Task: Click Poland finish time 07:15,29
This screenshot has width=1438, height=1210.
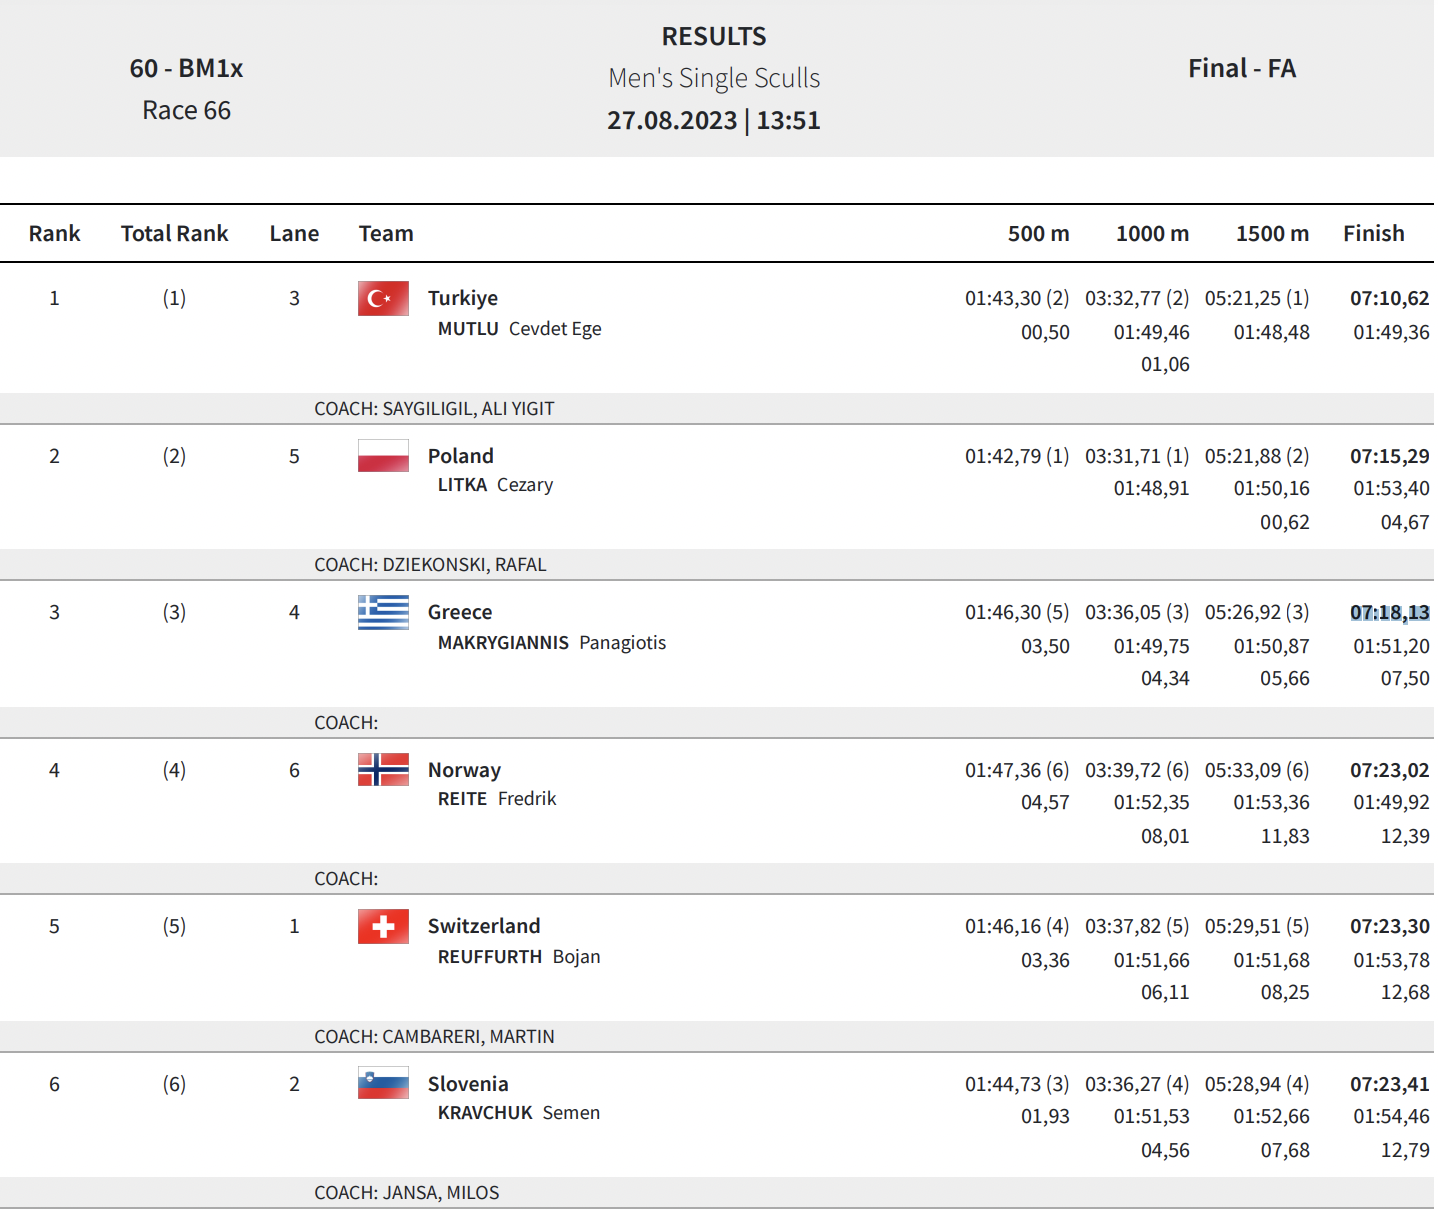Action: [1389, 456]
